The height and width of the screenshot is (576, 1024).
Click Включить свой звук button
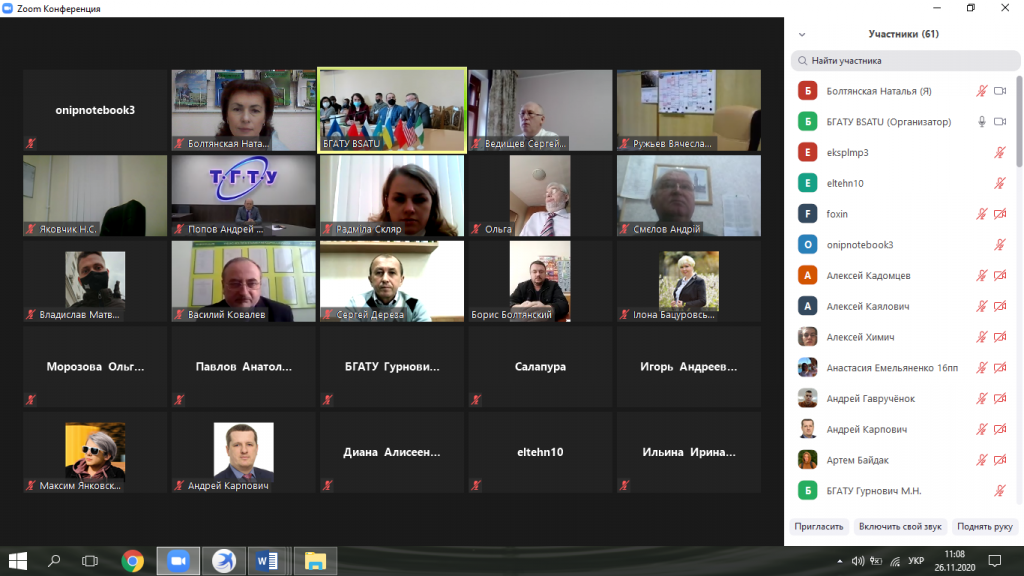pos(900,526)
